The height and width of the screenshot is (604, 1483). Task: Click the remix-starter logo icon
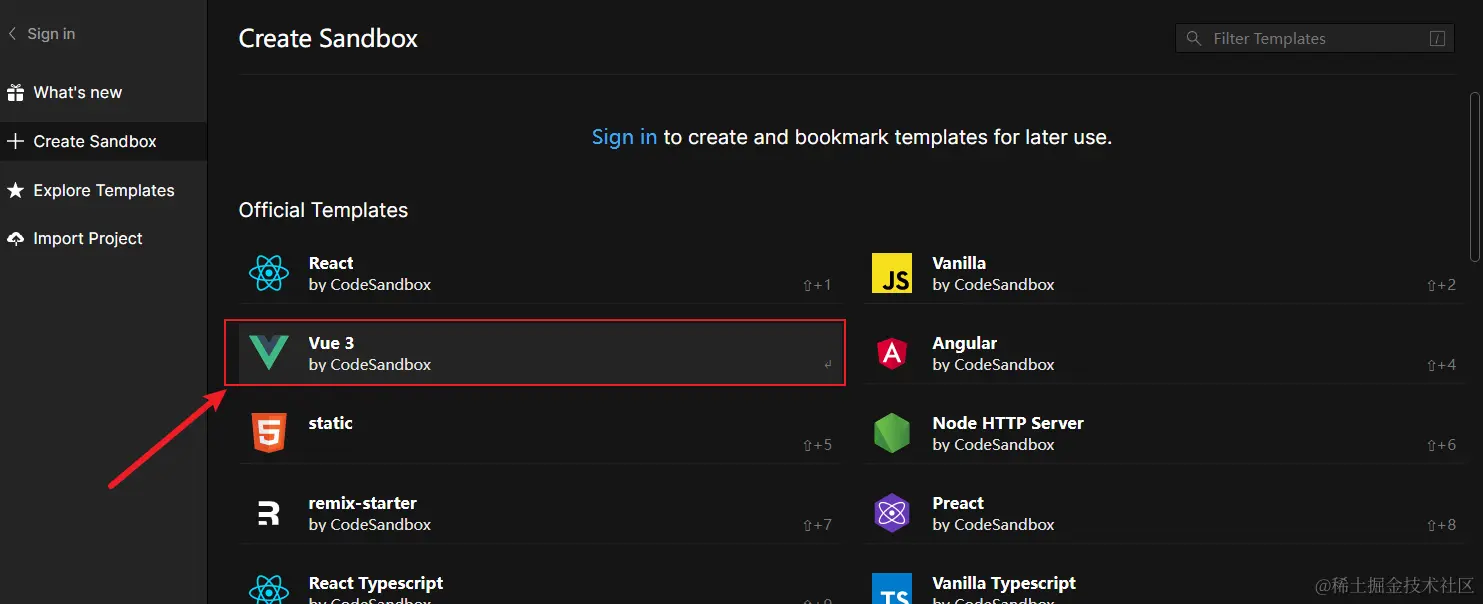point(269,513)
